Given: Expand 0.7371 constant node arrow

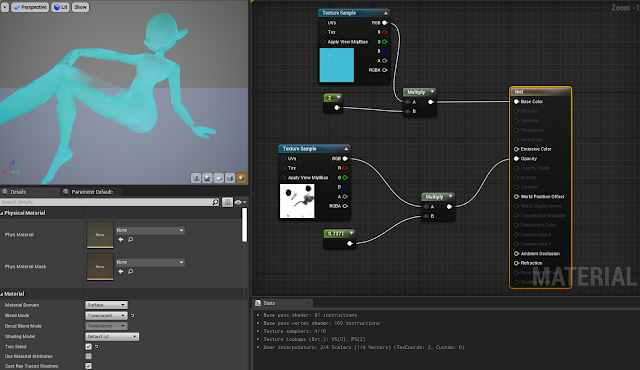Looking at the screenshot, I should pos(351,233).
